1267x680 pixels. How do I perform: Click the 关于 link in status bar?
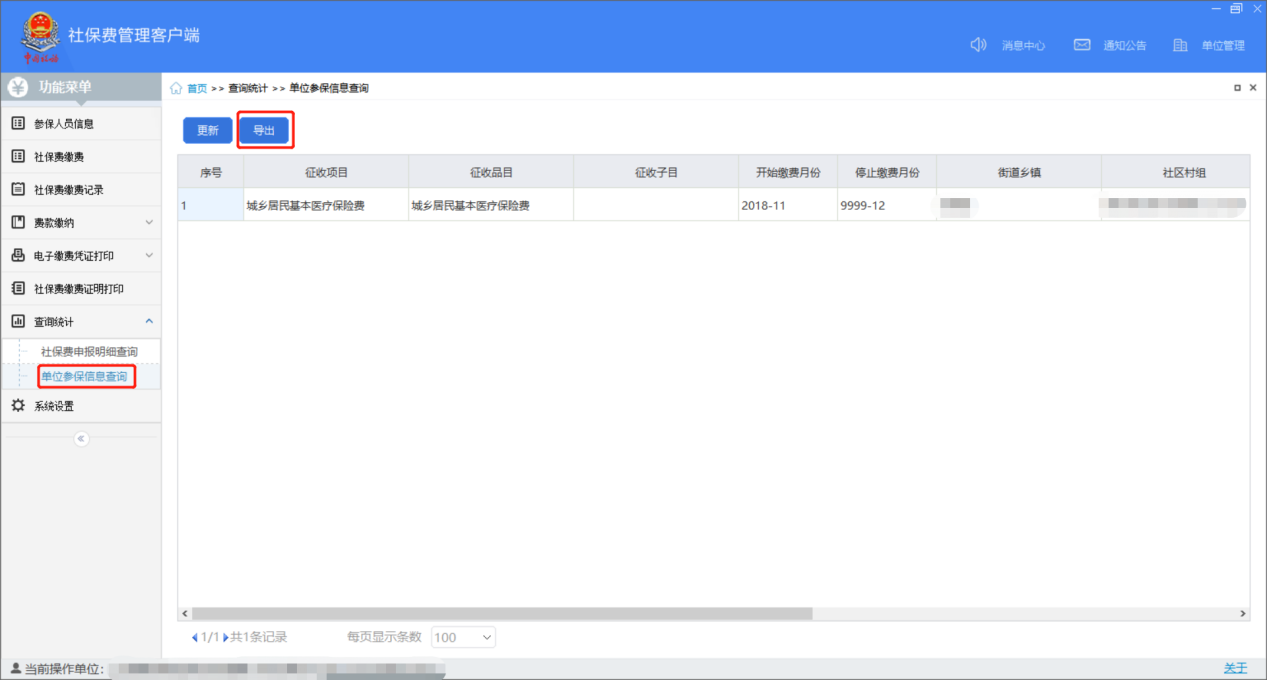[x=1235, y=668]
